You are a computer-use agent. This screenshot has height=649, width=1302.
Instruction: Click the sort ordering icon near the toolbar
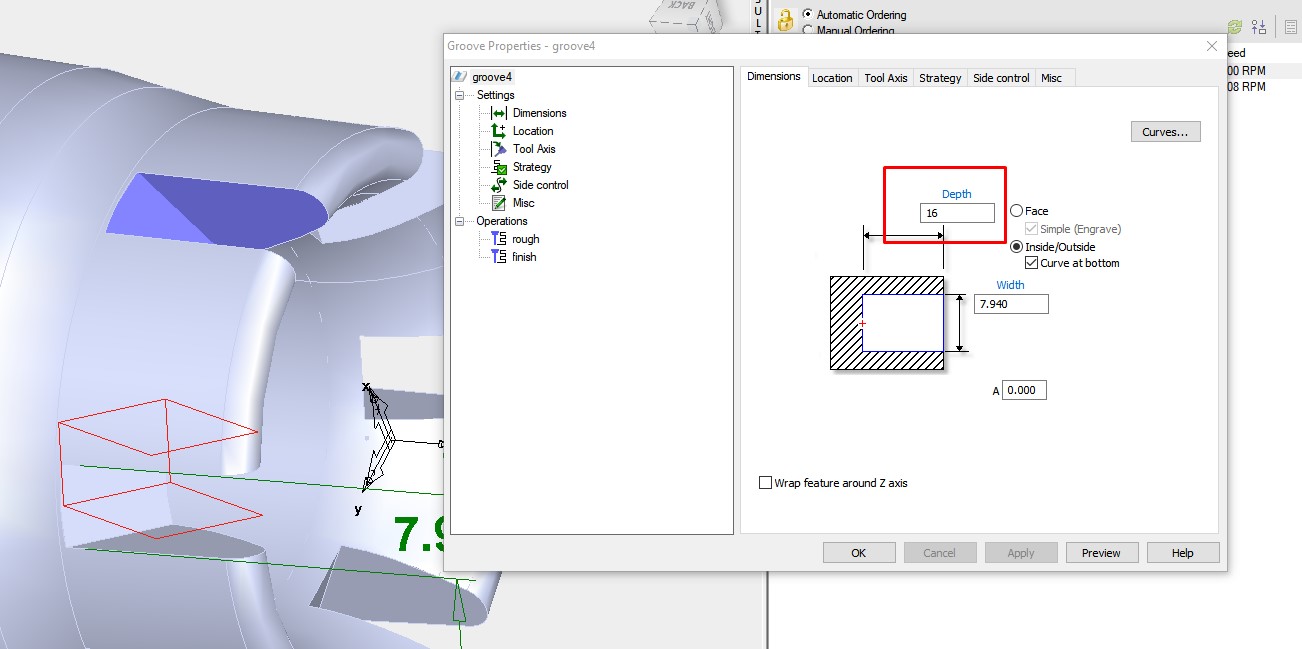click(x=1258, y=26)
